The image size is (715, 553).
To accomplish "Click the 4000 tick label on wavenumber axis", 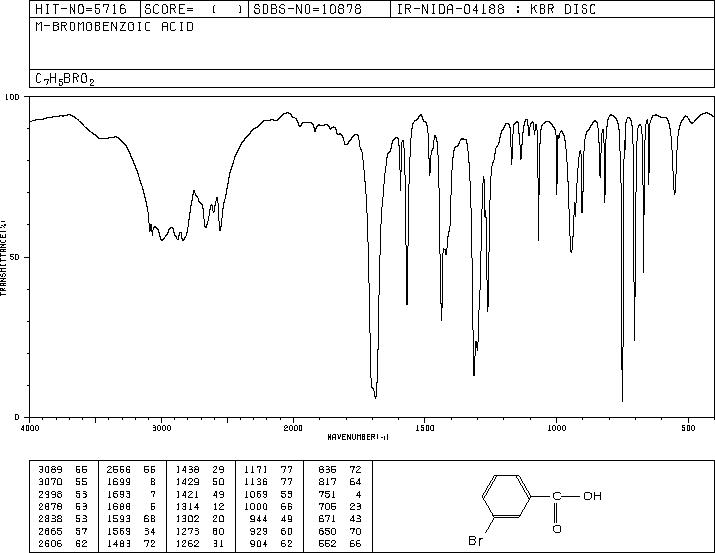I will [30, 428].
